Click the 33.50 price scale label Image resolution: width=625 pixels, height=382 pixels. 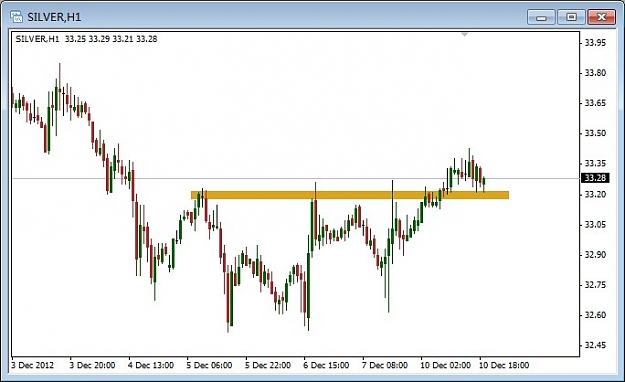click(595, 133)
